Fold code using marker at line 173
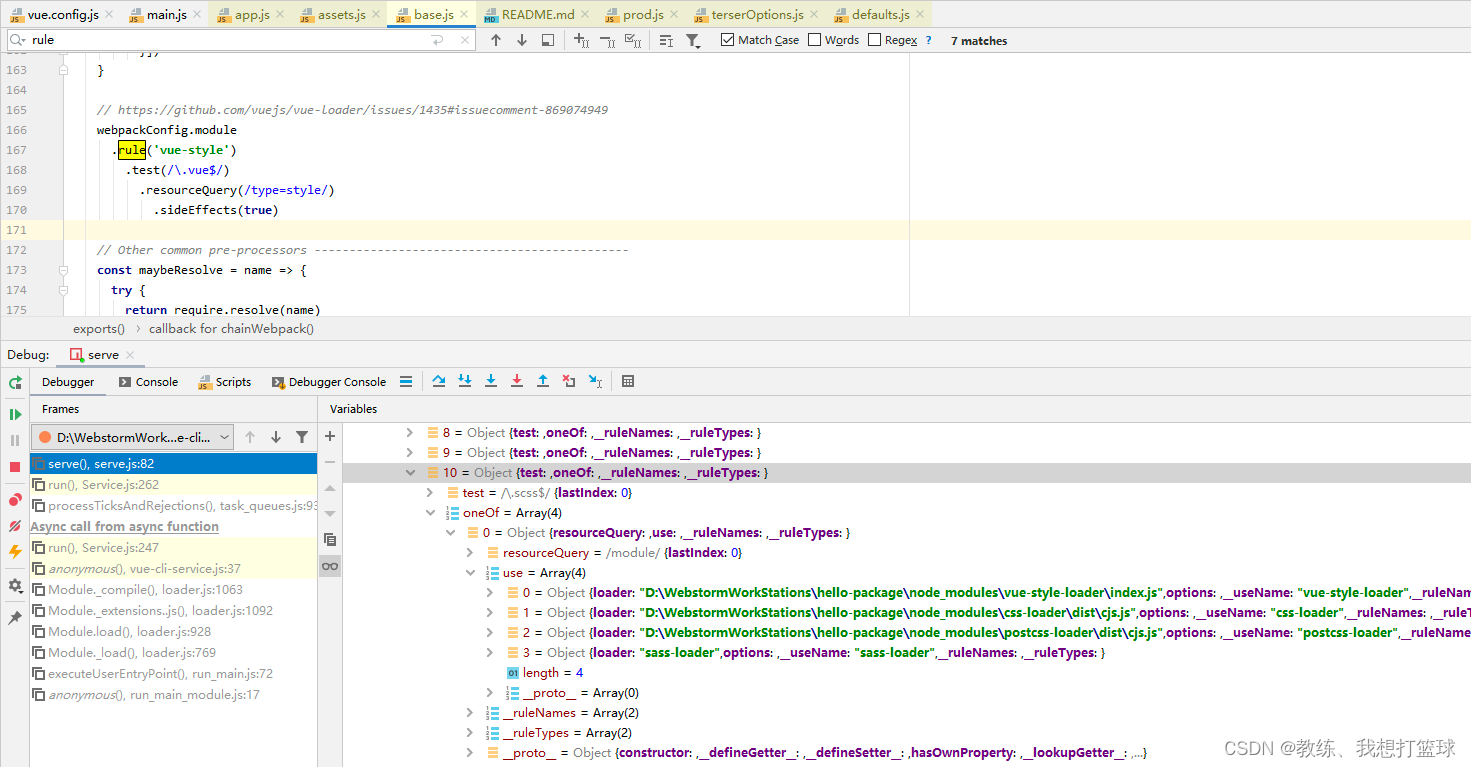The image size is (1471, 767). coord(64,270)
